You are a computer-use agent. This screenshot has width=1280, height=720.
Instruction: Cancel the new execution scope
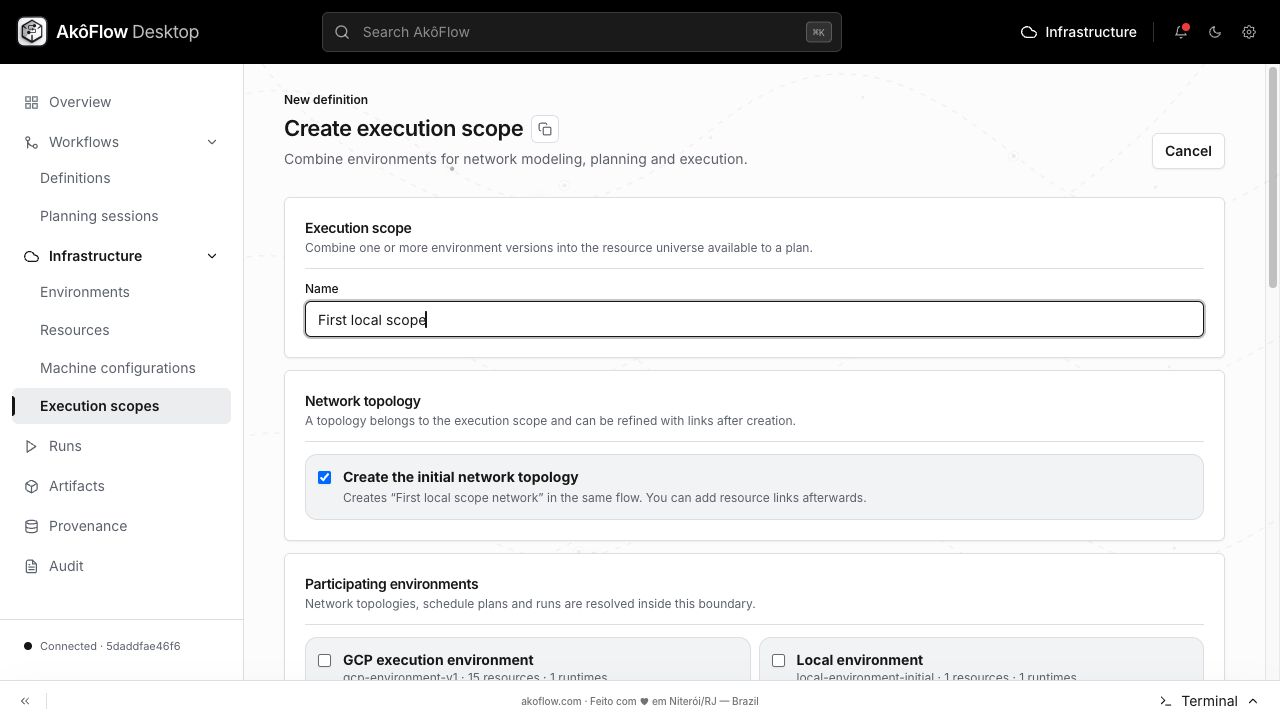pyautogui.click(x=1188, y=151)
